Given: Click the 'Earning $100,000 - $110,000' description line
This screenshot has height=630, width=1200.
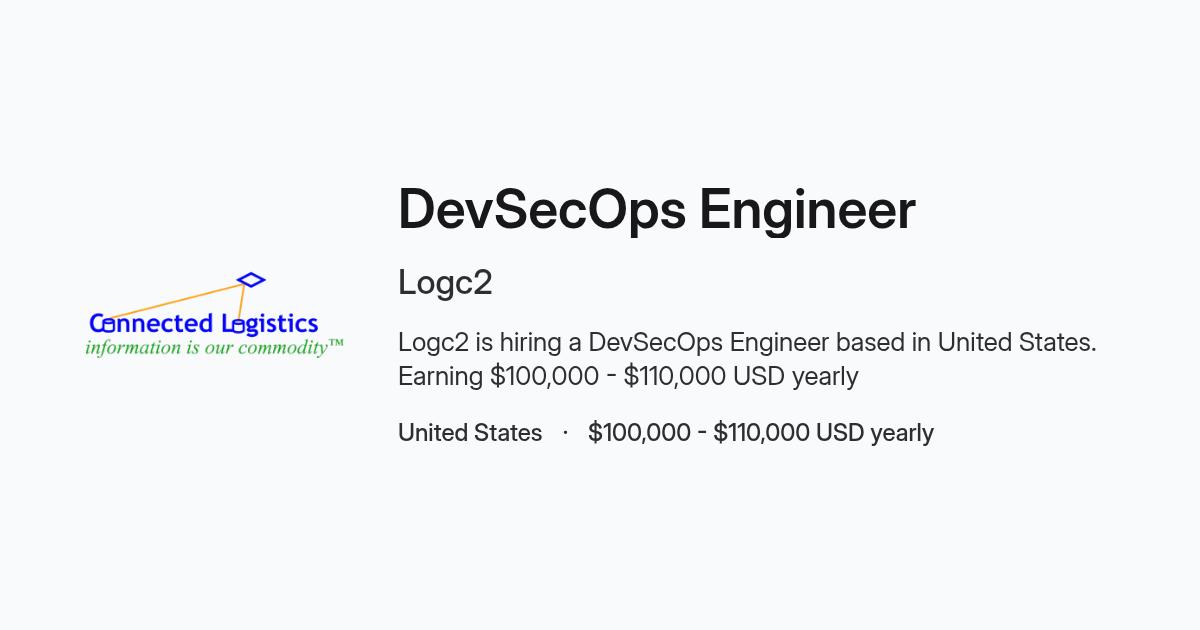Looking at the screenshot, I should [x=628, y=376].
